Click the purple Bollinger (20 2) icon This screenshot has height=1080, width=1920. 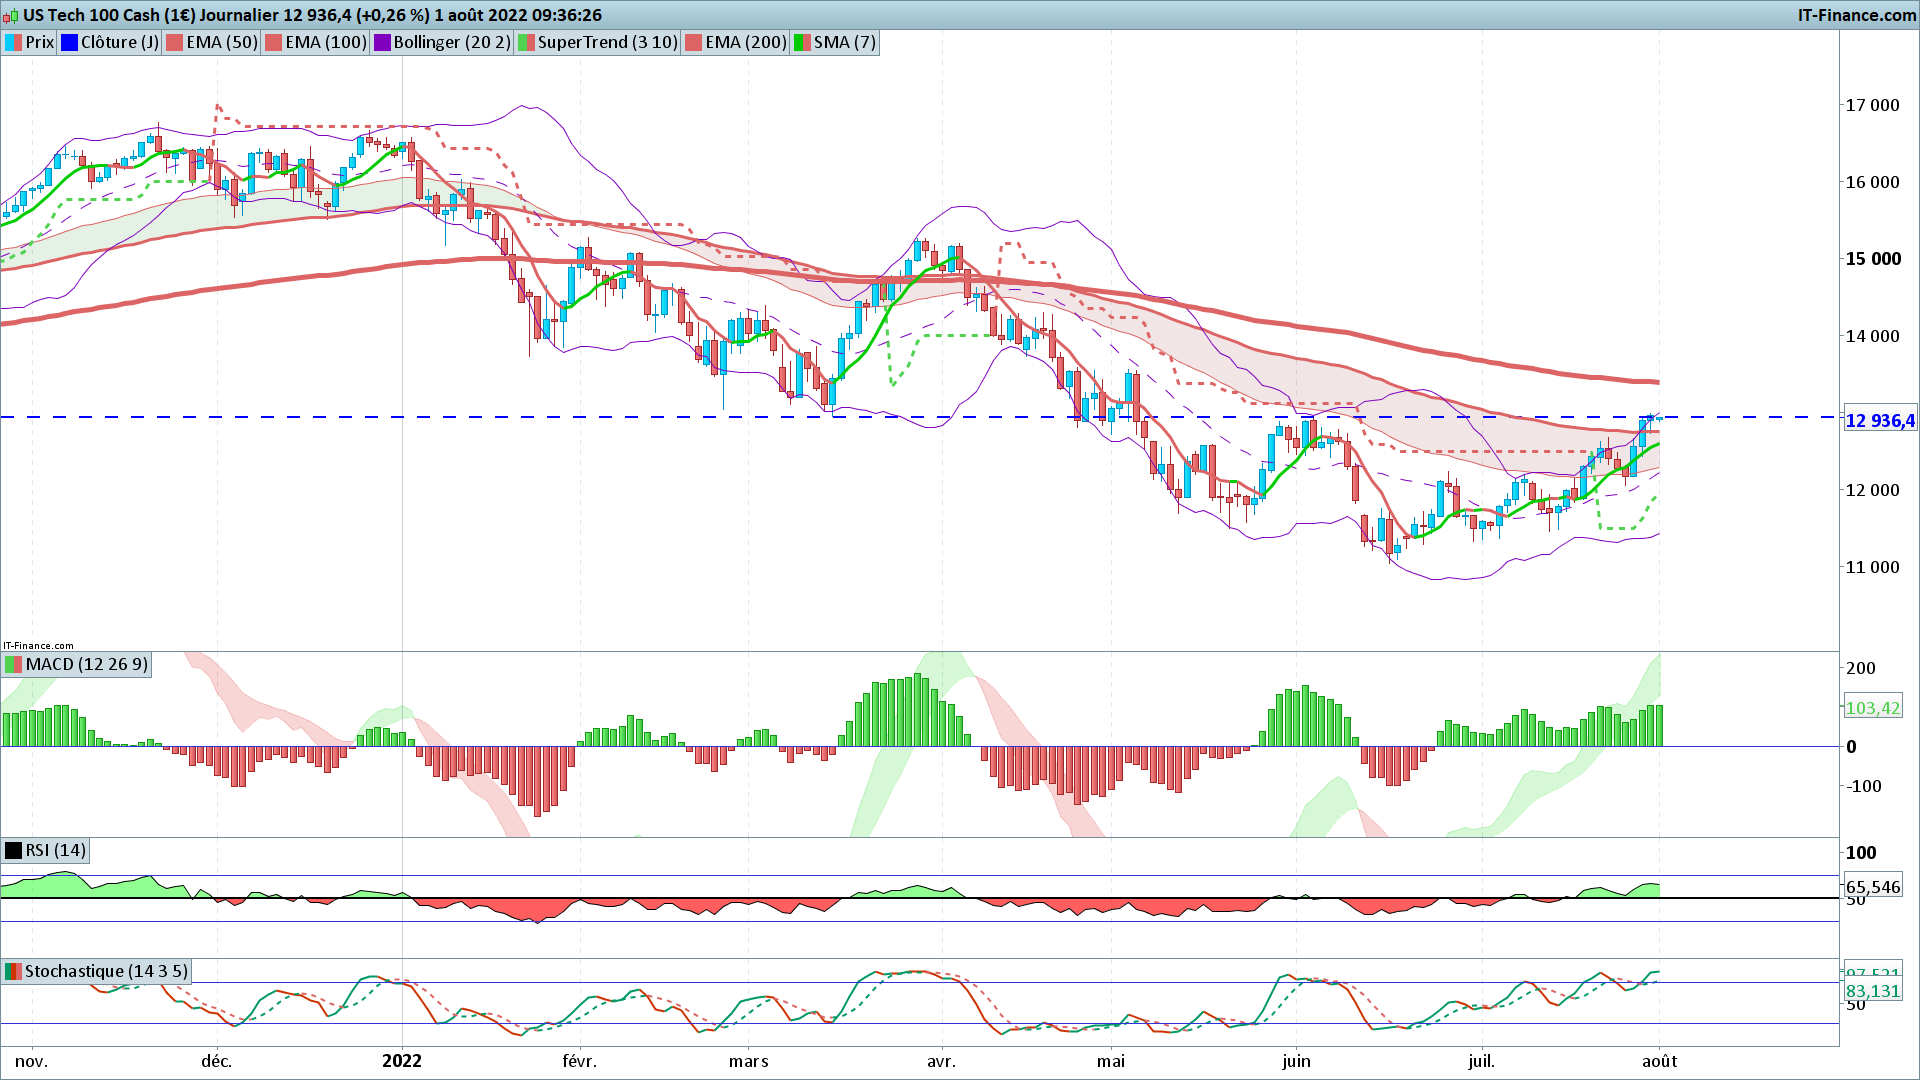point(382,42)
